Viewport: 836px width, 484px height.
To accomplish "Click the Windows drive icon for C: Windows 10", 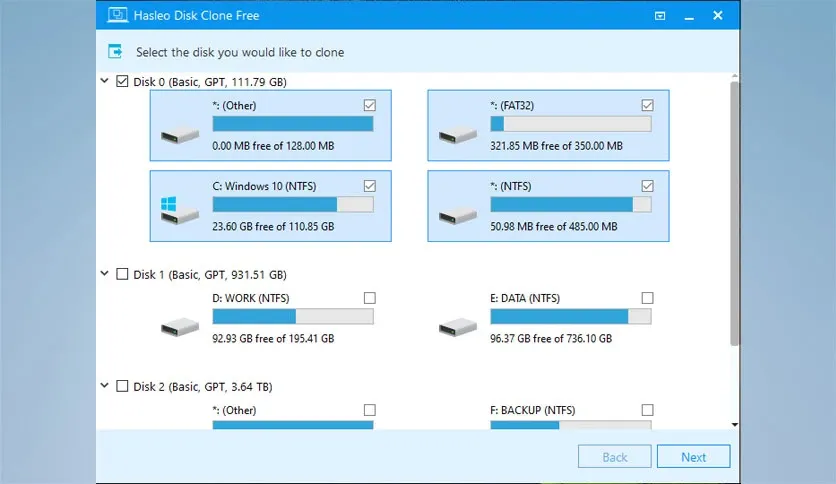I will point(180,211).
